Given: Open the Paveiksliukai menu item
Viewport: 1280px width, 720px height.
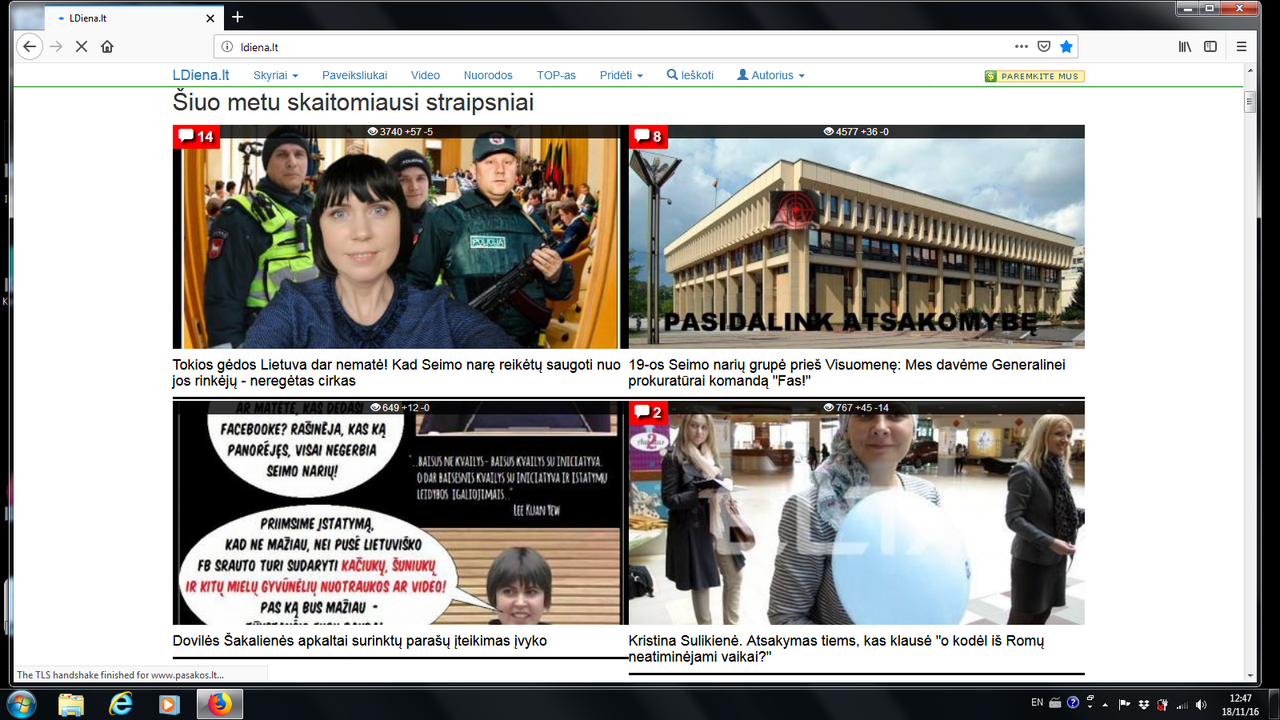Looking at the screenshot, I should coord(354,75).
